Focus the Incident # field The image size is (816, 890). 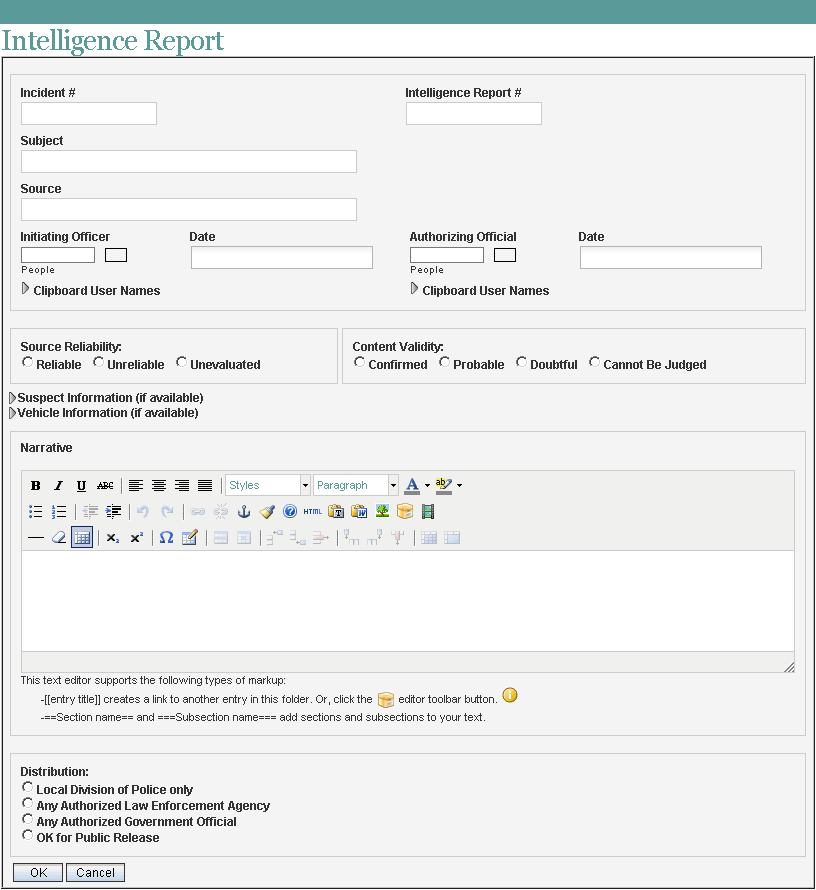click(x=89, y=114)
